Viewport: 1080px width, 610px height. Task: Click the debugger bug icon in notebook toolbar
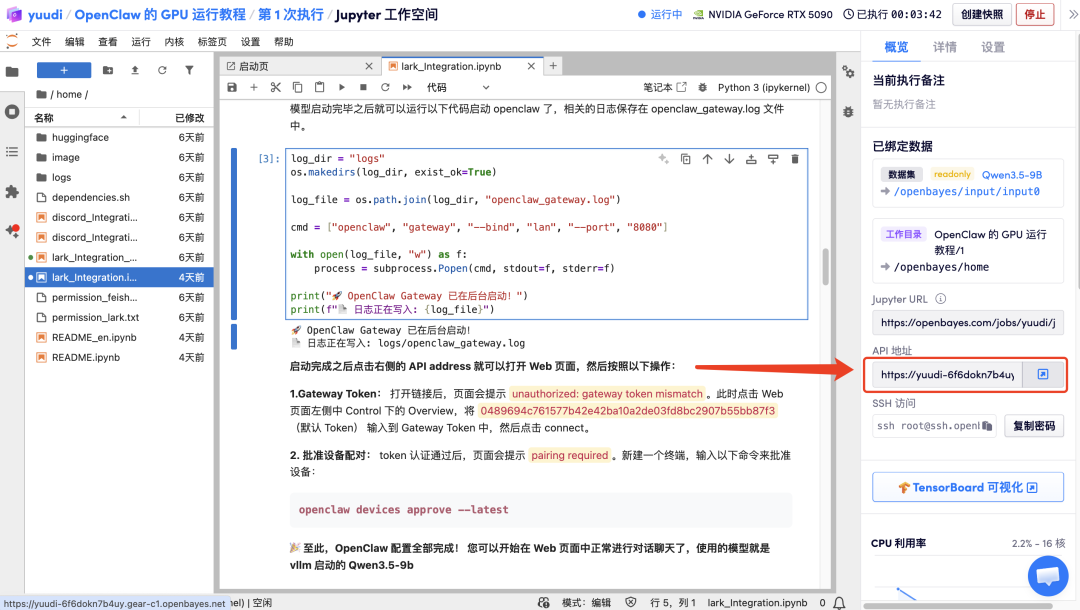pos(703,87)
